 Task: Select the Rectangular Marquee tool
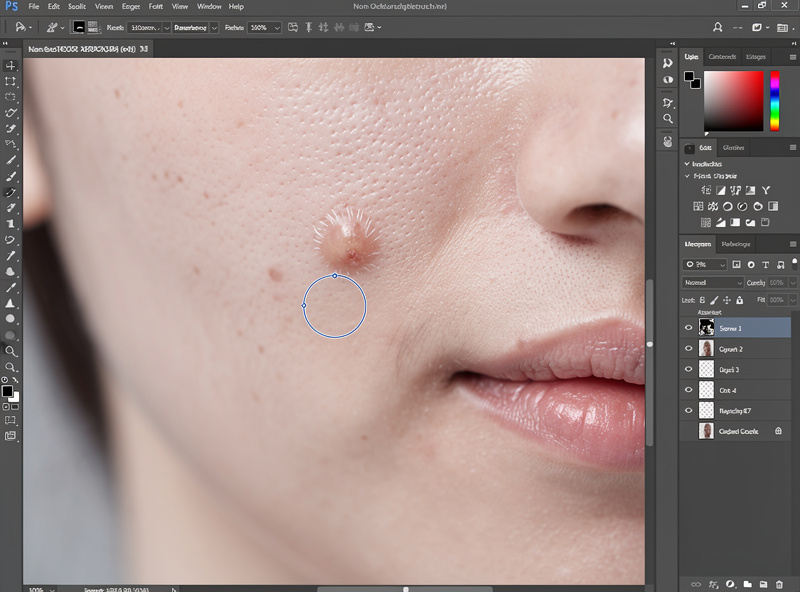10,81
